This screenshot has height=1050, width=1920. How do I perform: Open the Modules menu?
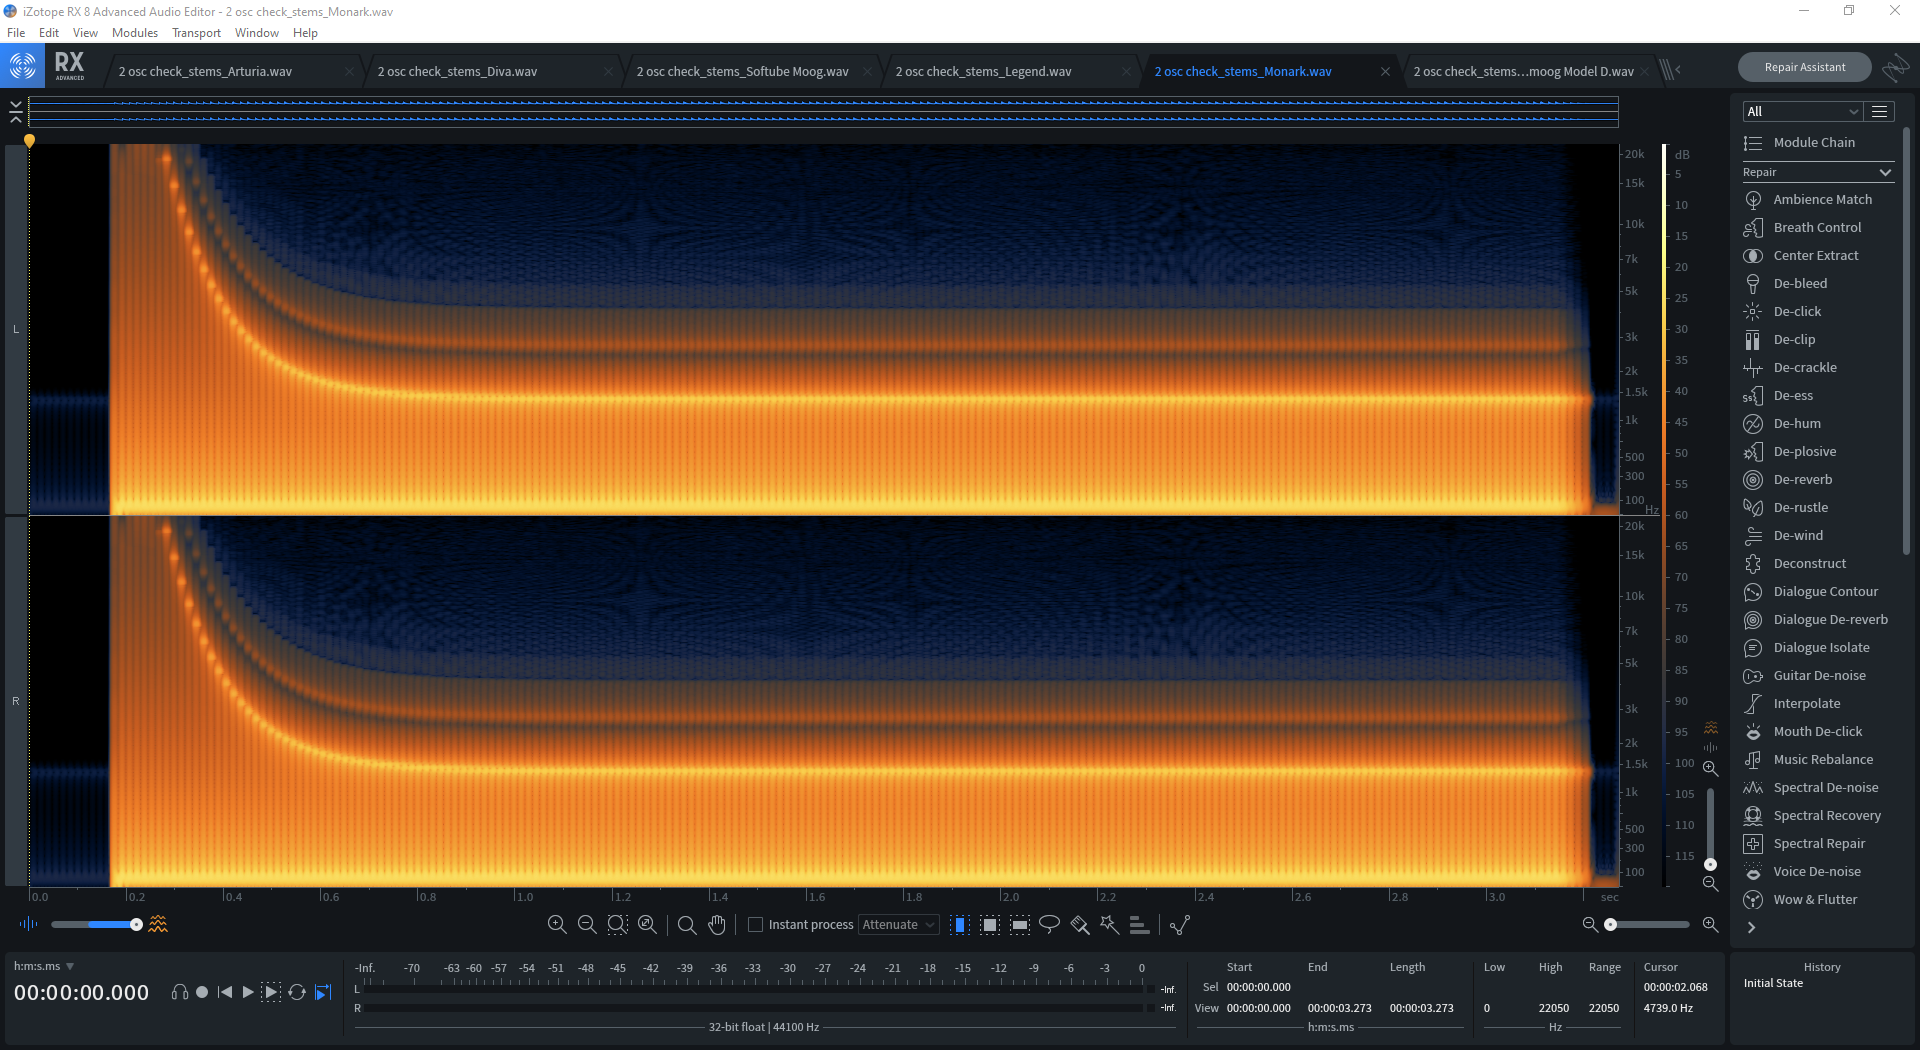pyautogui.click(x=135, y=33)
